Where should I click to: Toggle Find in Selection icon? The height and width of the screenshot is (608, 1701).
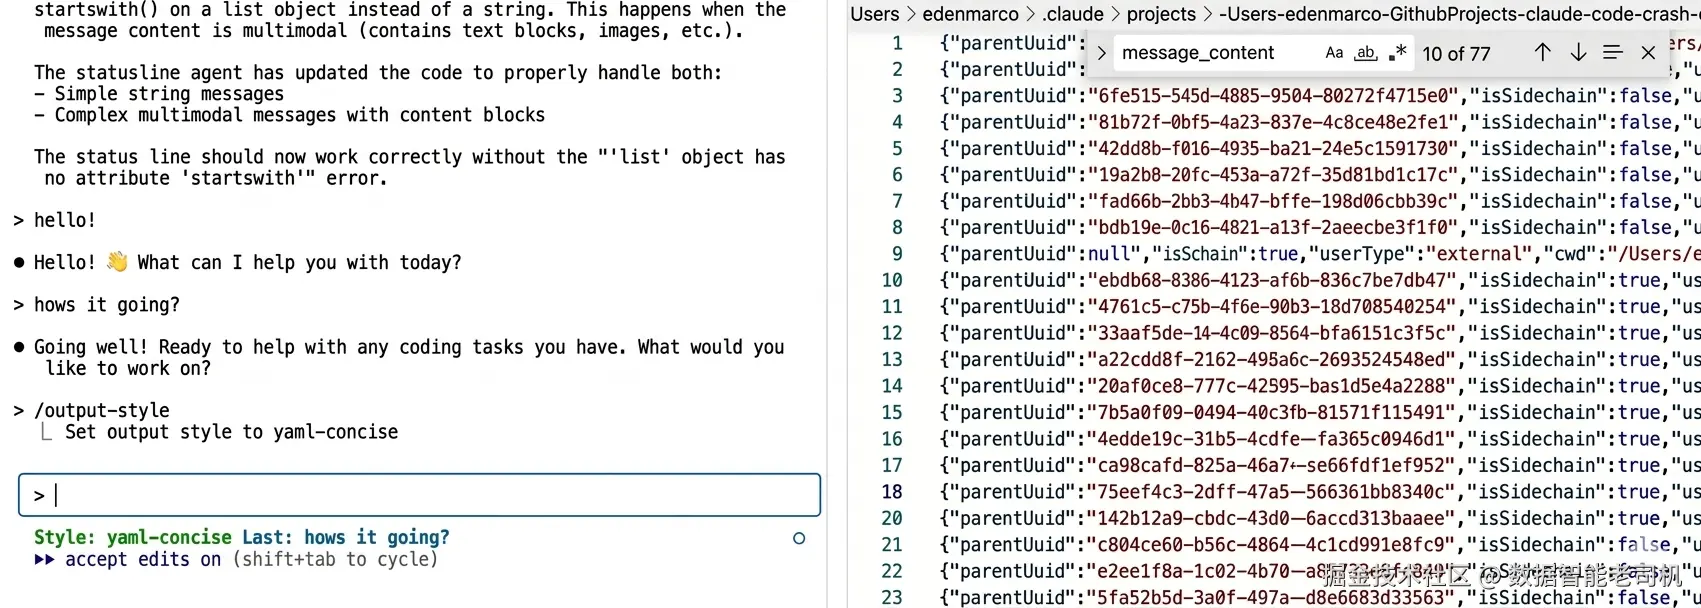coord(1613,53)
